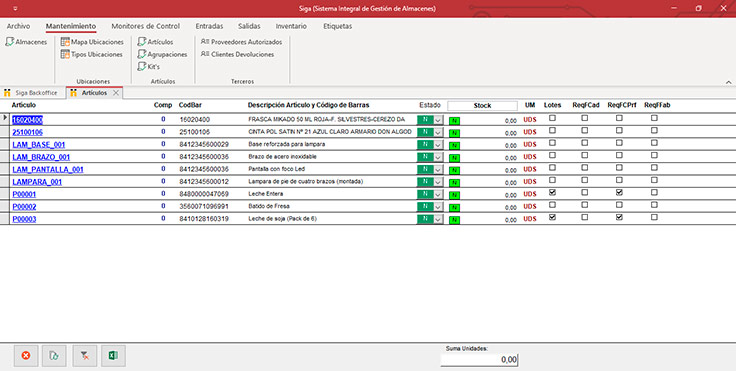Viewport: 736px width, 371px height.
Task: Collapse the ribbon using the chevron
Action: coord(728,82)
